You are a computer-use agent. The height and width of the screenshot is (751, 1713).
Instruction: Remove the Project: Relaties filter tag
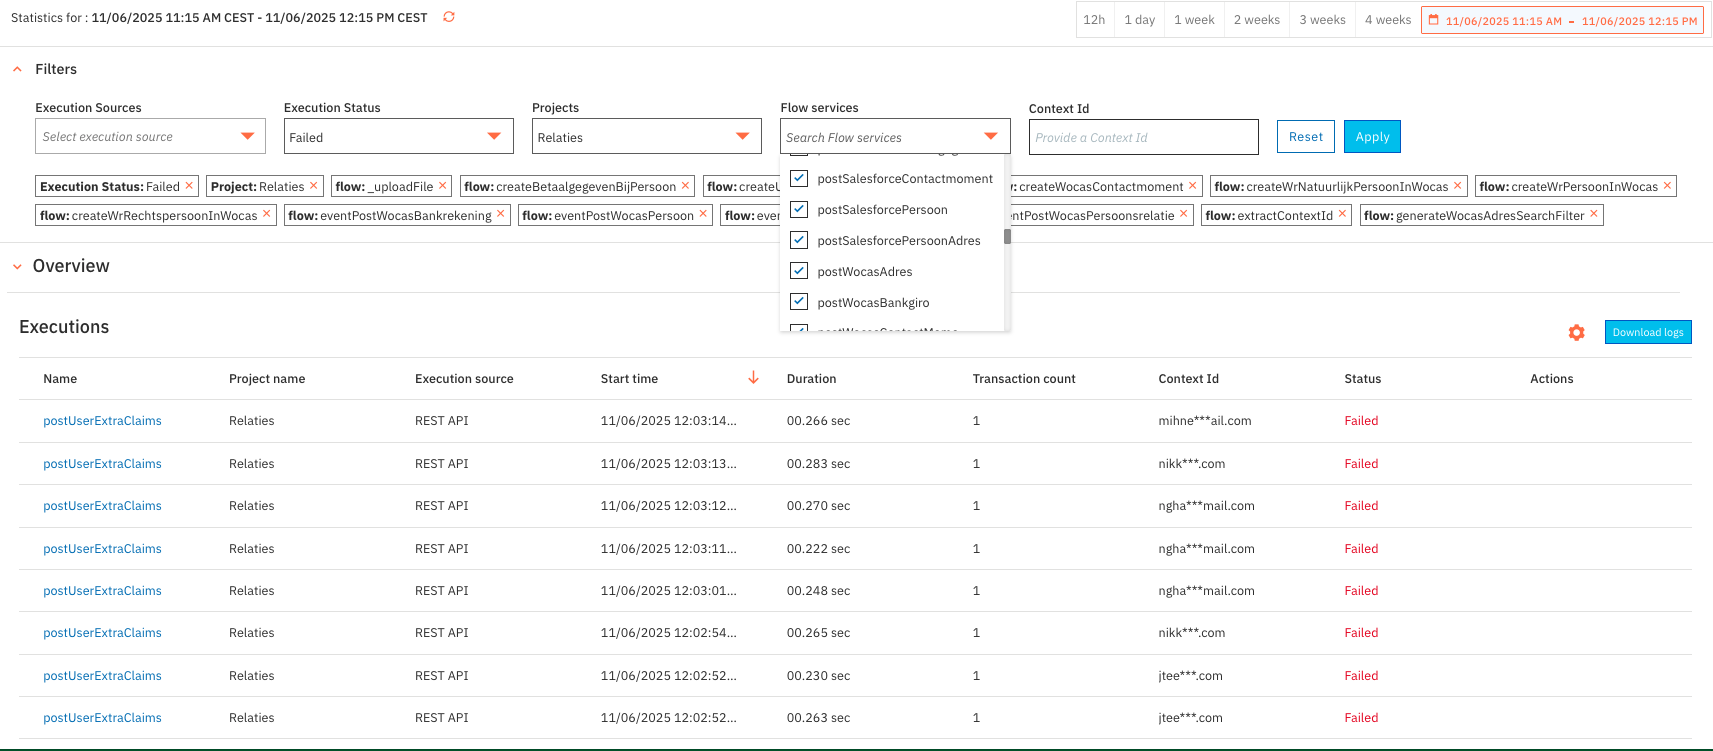(x=313, y=186)
